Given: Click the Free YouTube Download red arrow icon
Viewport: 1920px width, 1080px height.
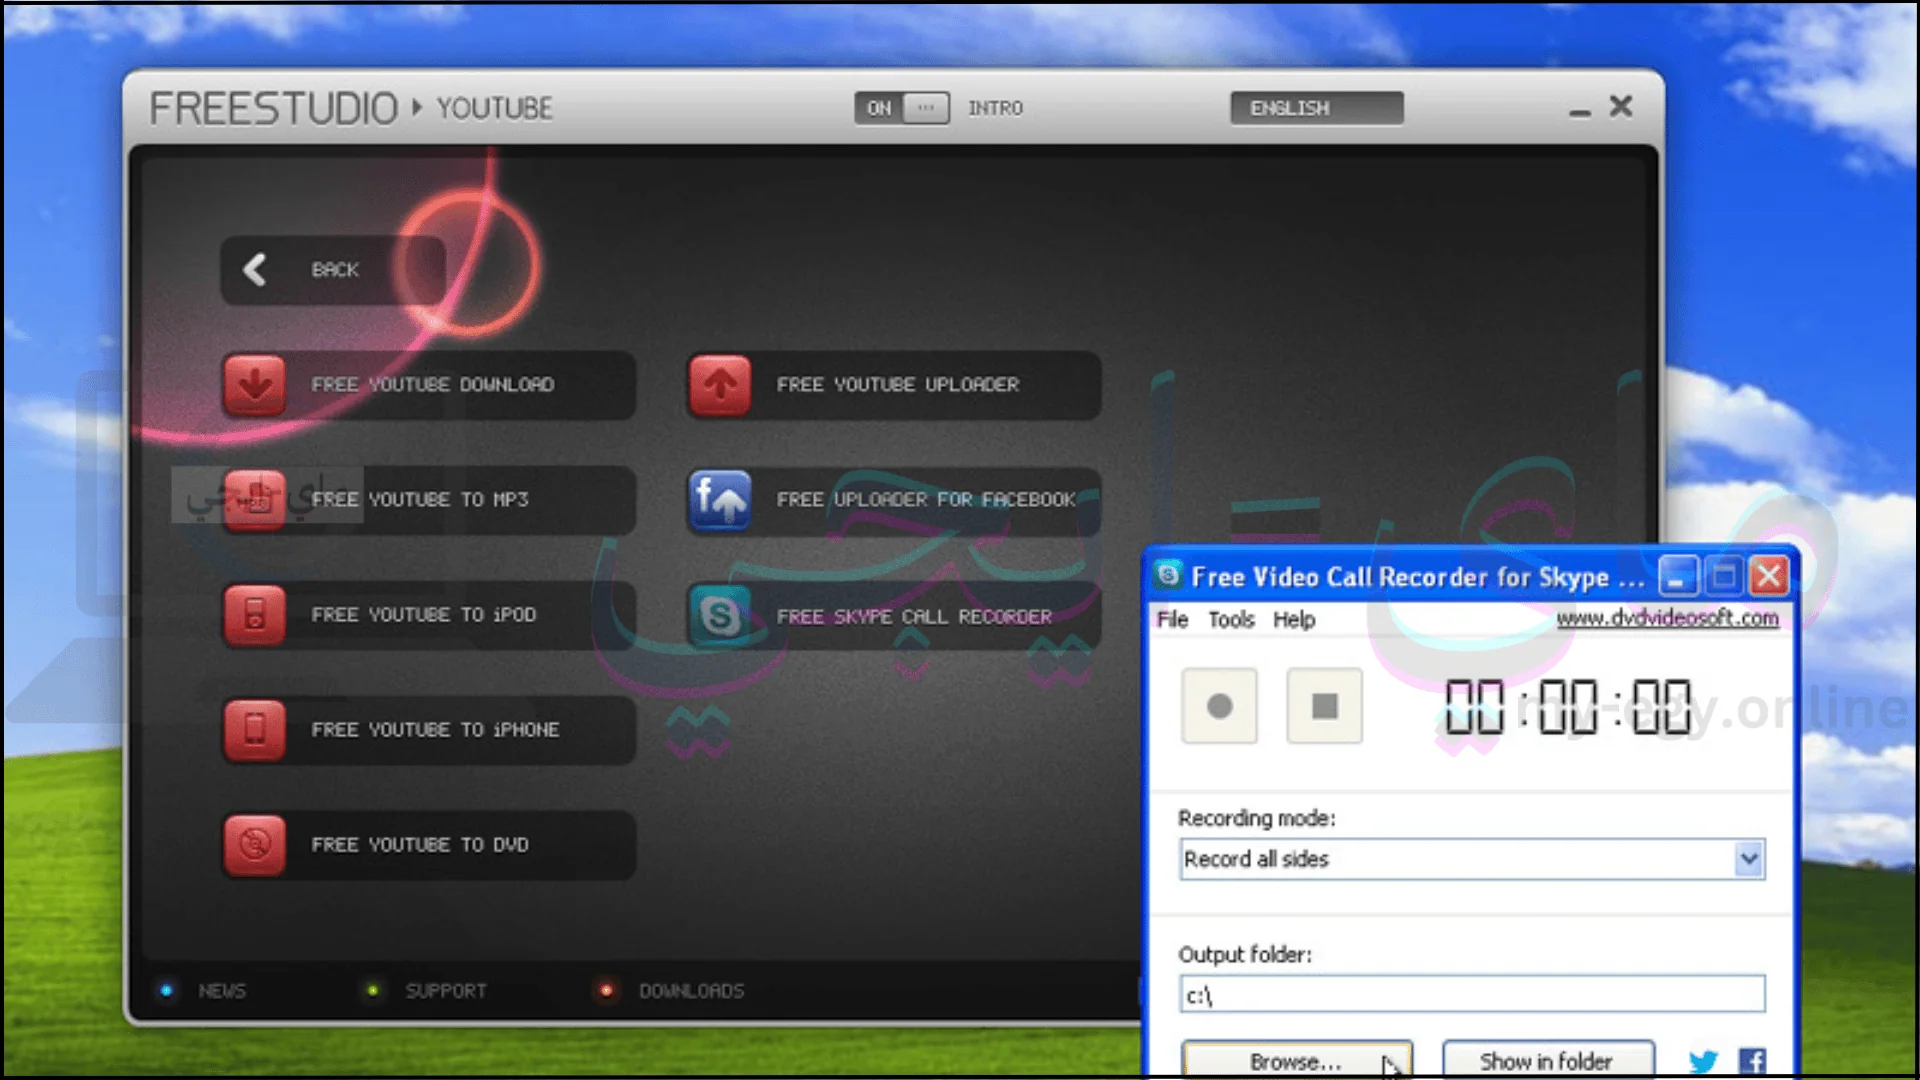Looking at the screenshot, I should coord(255,385).
